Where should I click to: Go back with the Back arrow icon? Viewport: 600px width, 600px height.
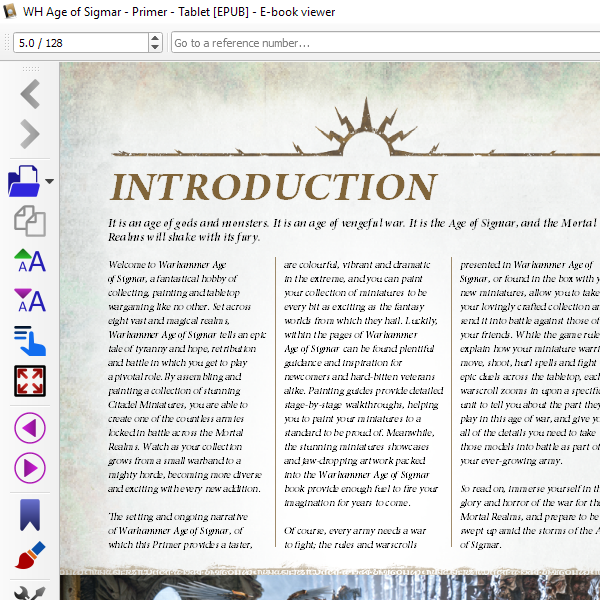30,94
